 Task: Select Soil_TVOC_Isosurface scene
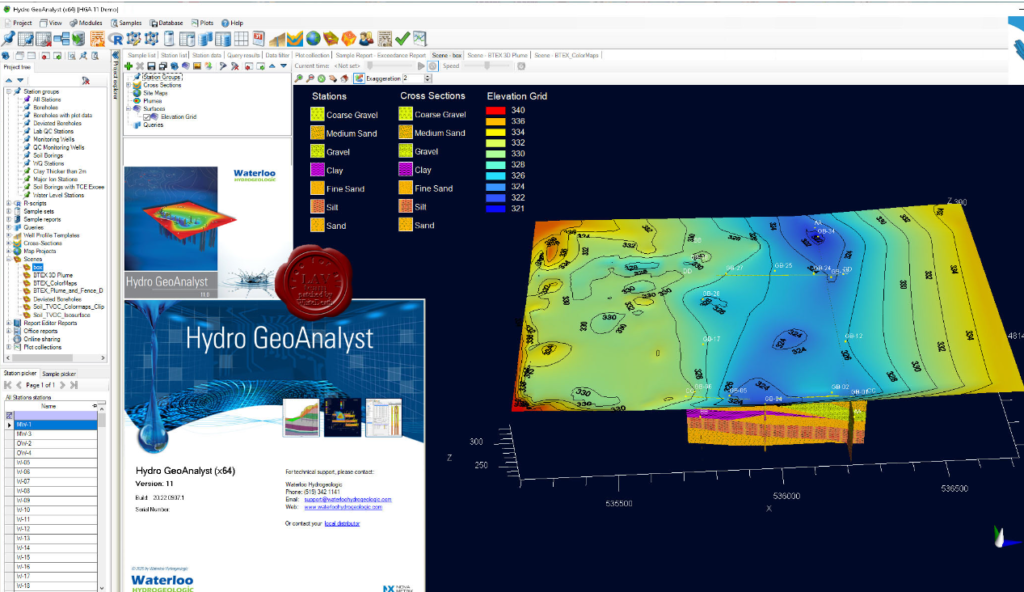(61, 315)
